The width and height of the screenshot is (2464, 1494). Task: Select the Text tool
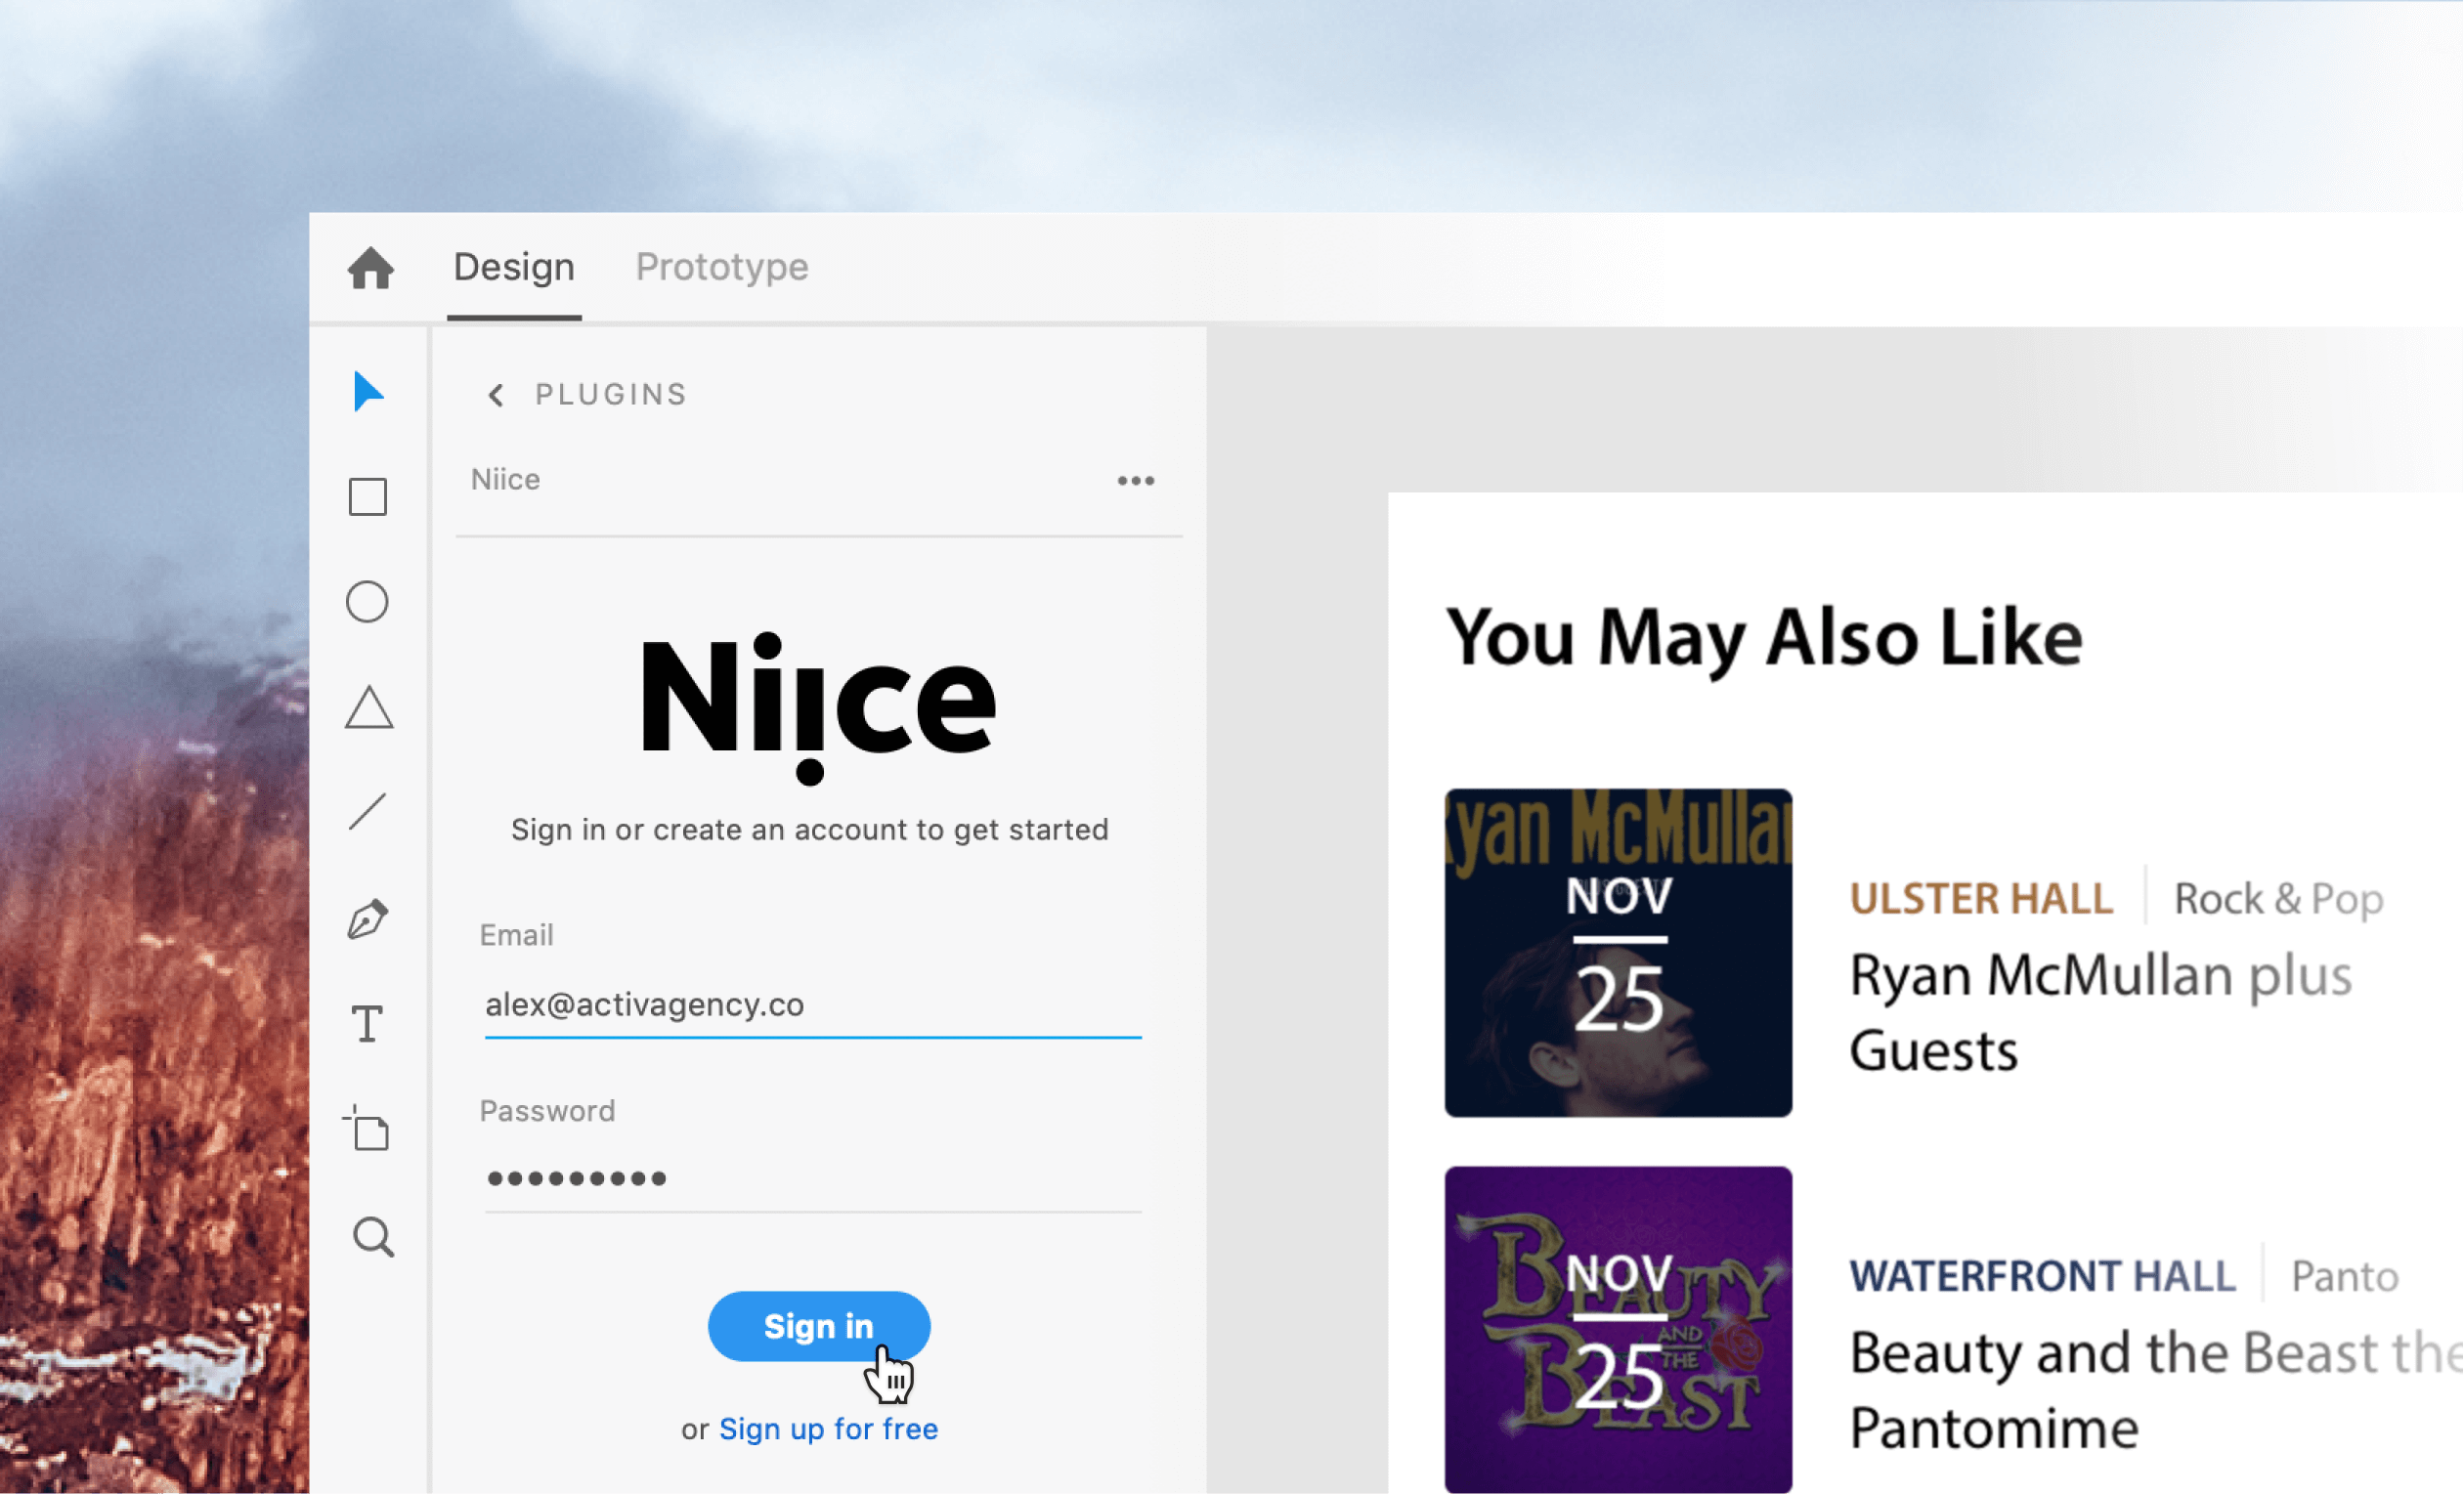(367, 1024)
